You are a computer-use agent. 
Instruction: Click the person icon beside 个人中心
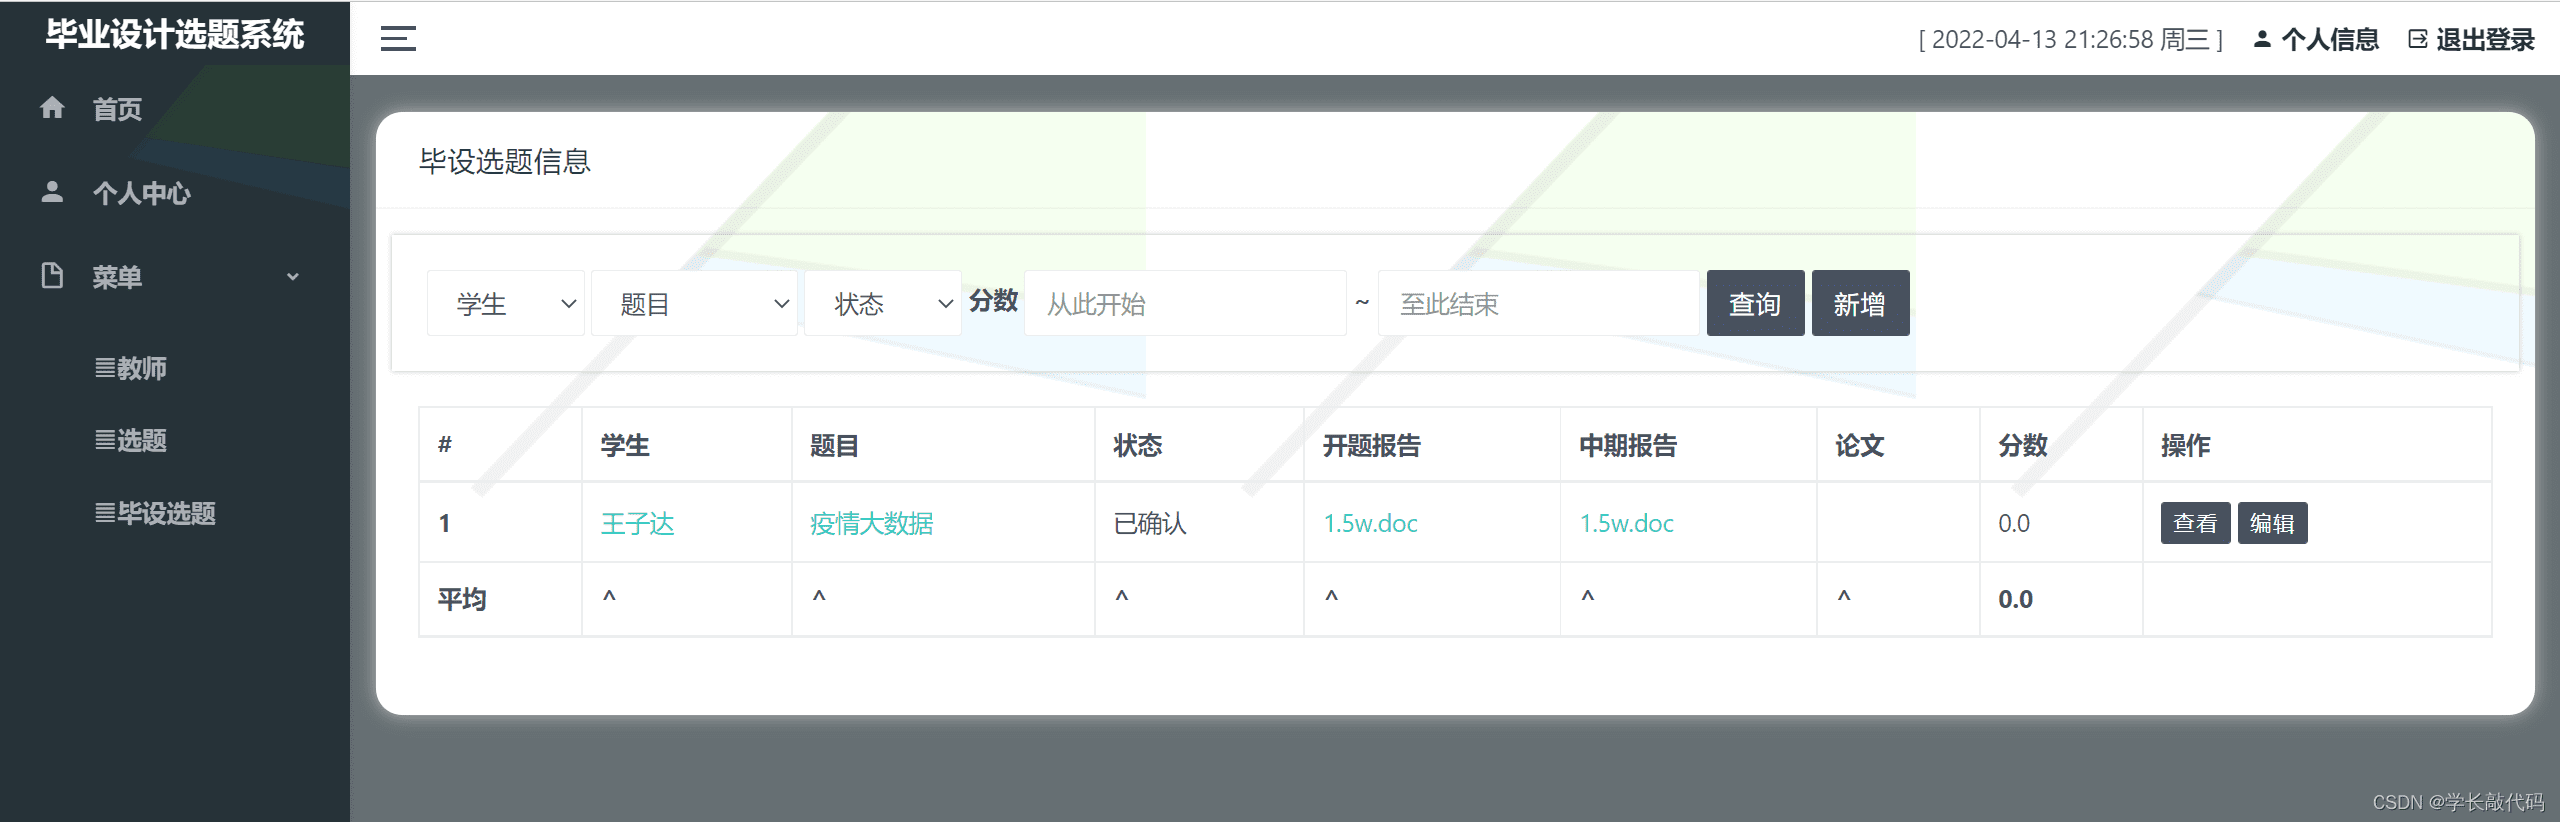[52, 192]
